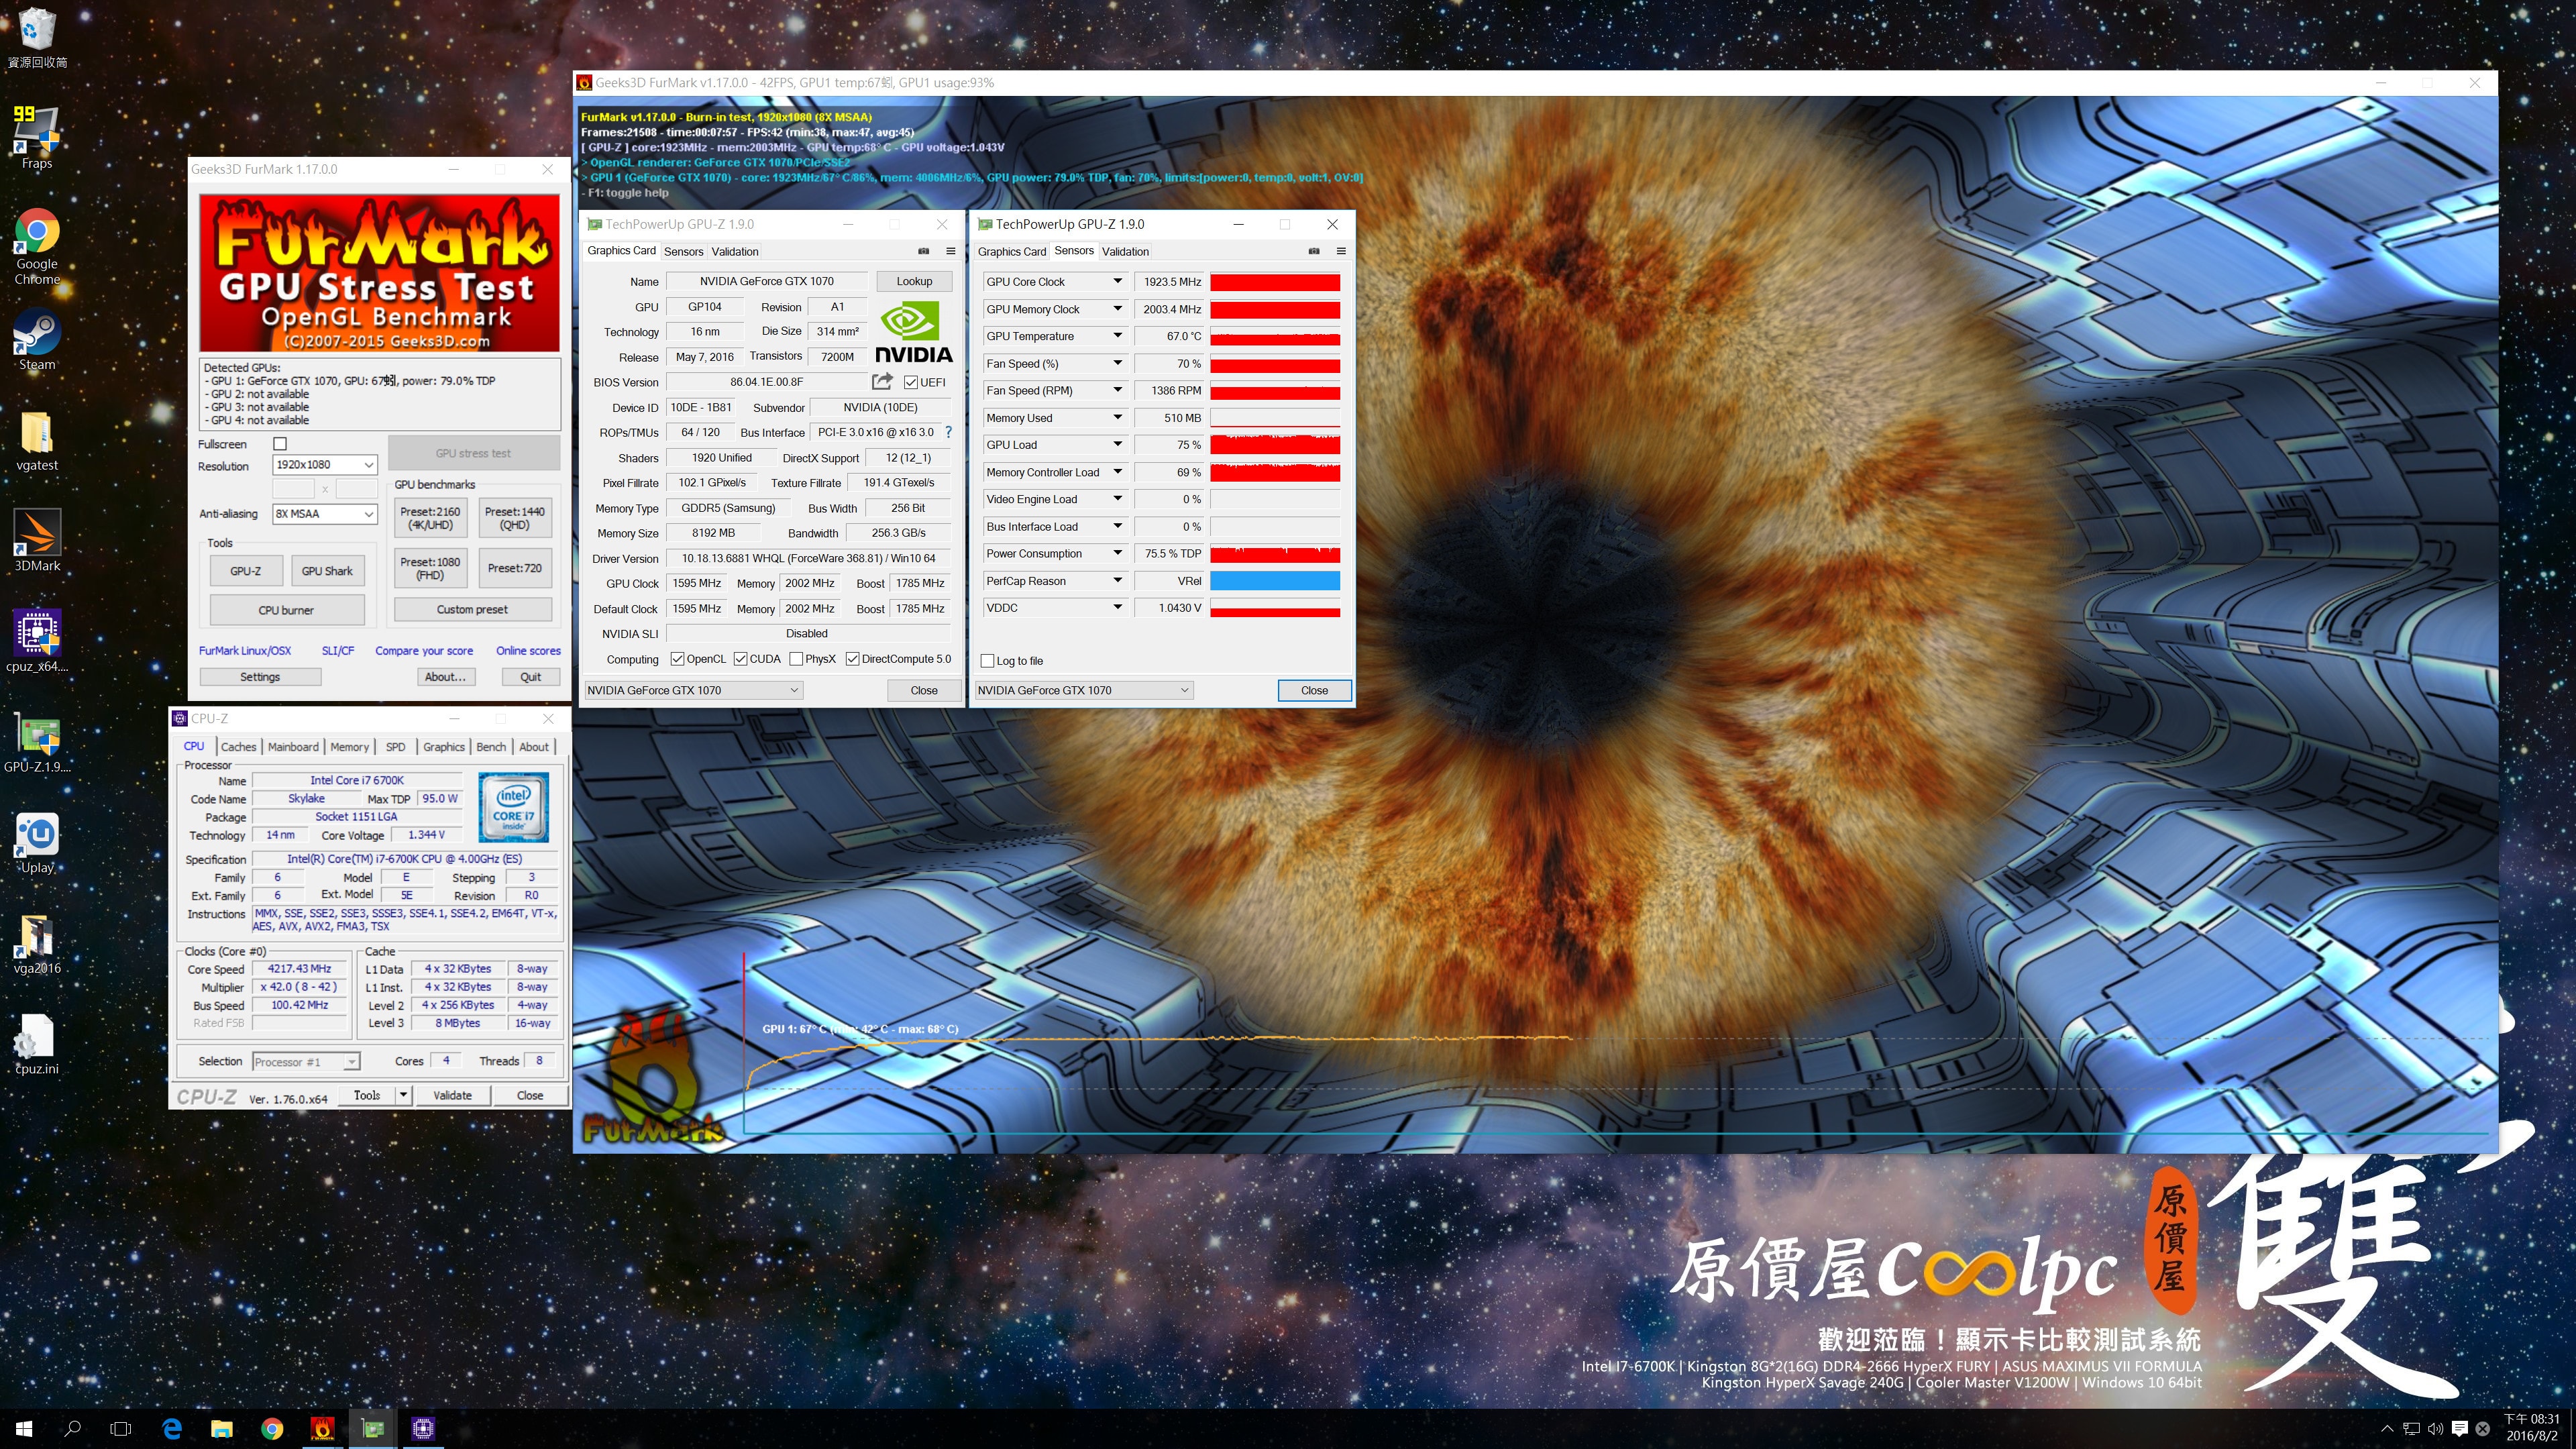
Task: Switch to CPU-Z taskbar icon
Action: click(x=423, y=1428)
